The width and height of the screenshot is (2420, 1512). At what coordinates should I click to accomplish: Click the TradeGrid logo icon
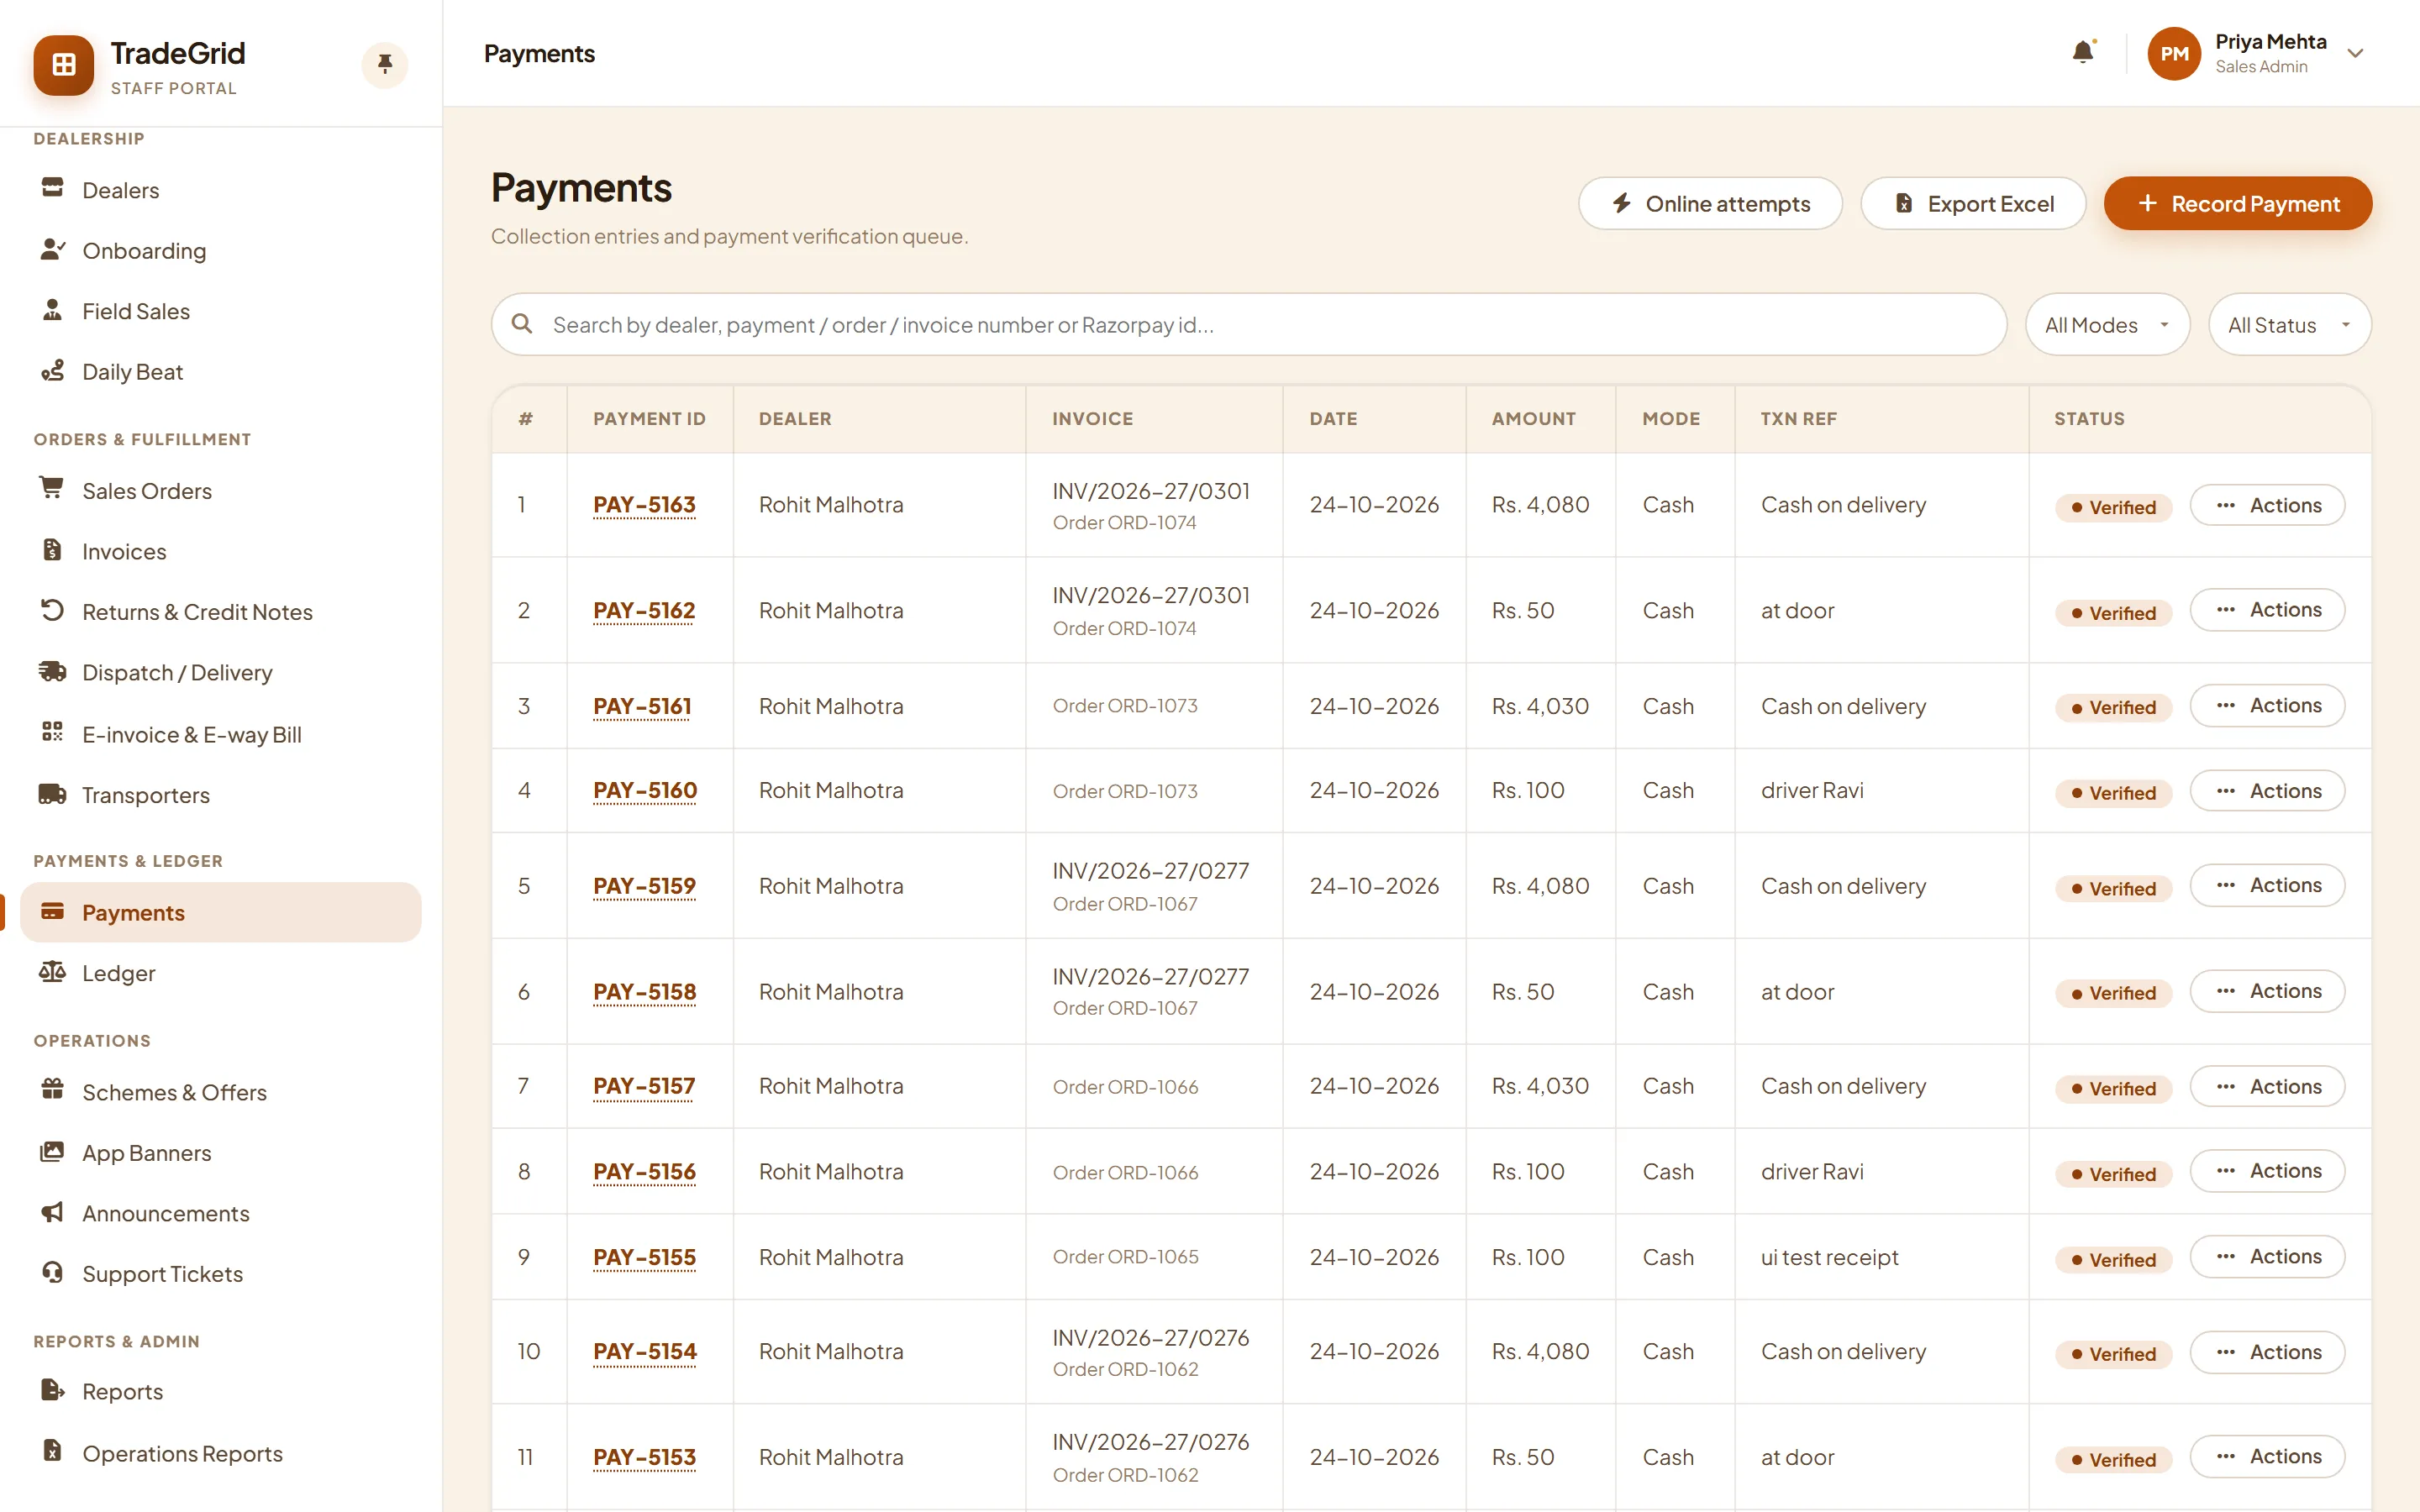point(64,65)
